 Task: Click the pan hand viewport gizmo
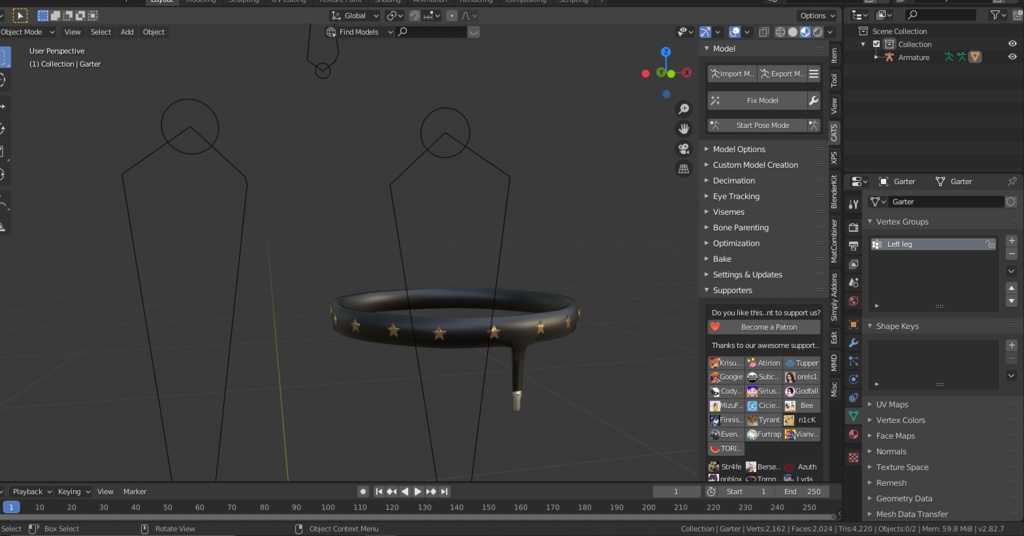684,129
